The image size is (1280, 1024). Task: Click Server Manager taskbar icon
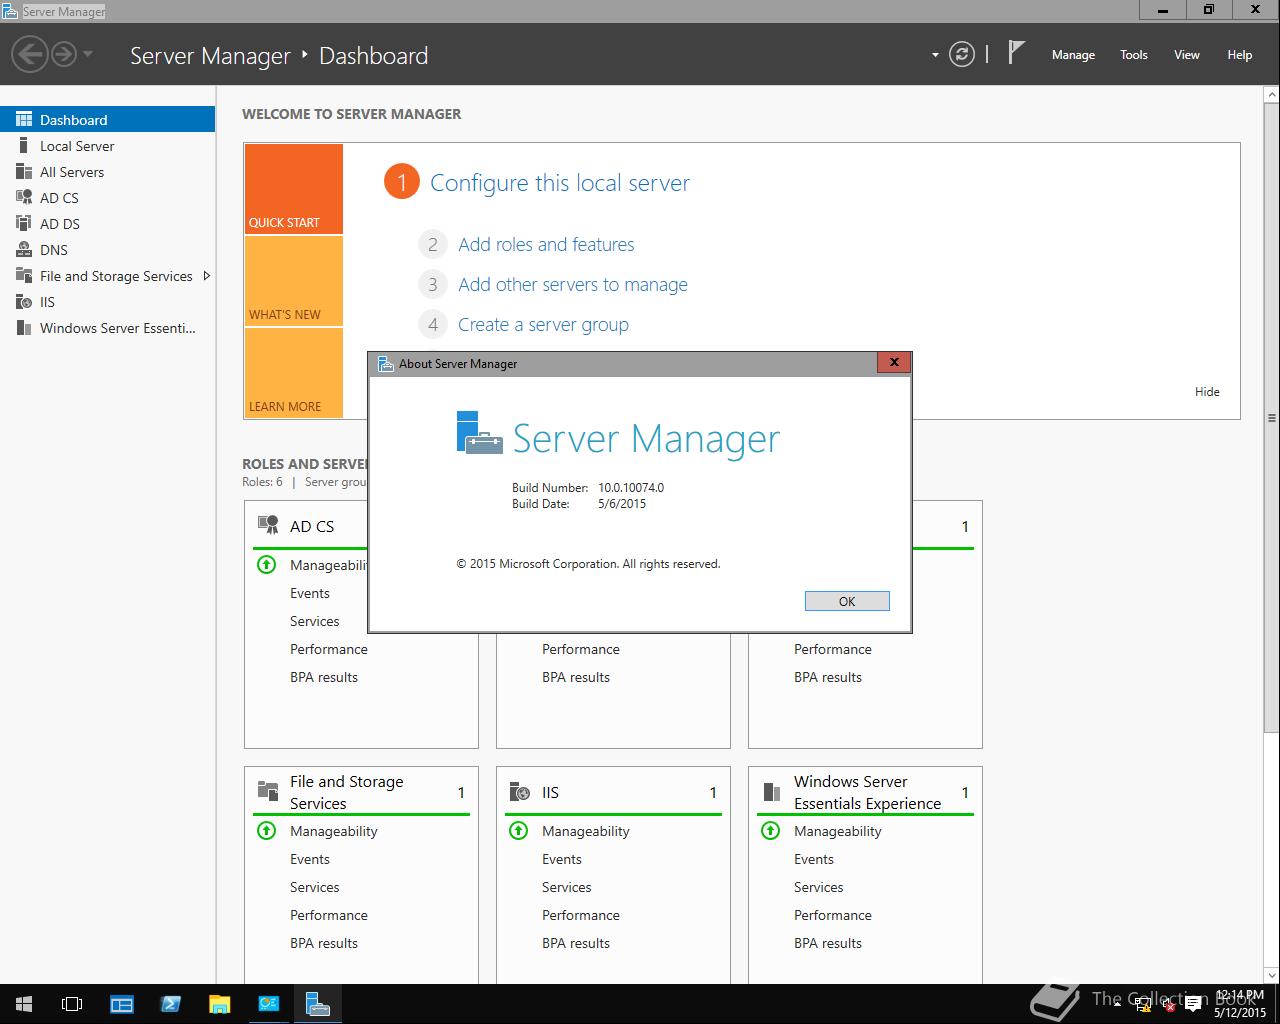click(318, 1004)
